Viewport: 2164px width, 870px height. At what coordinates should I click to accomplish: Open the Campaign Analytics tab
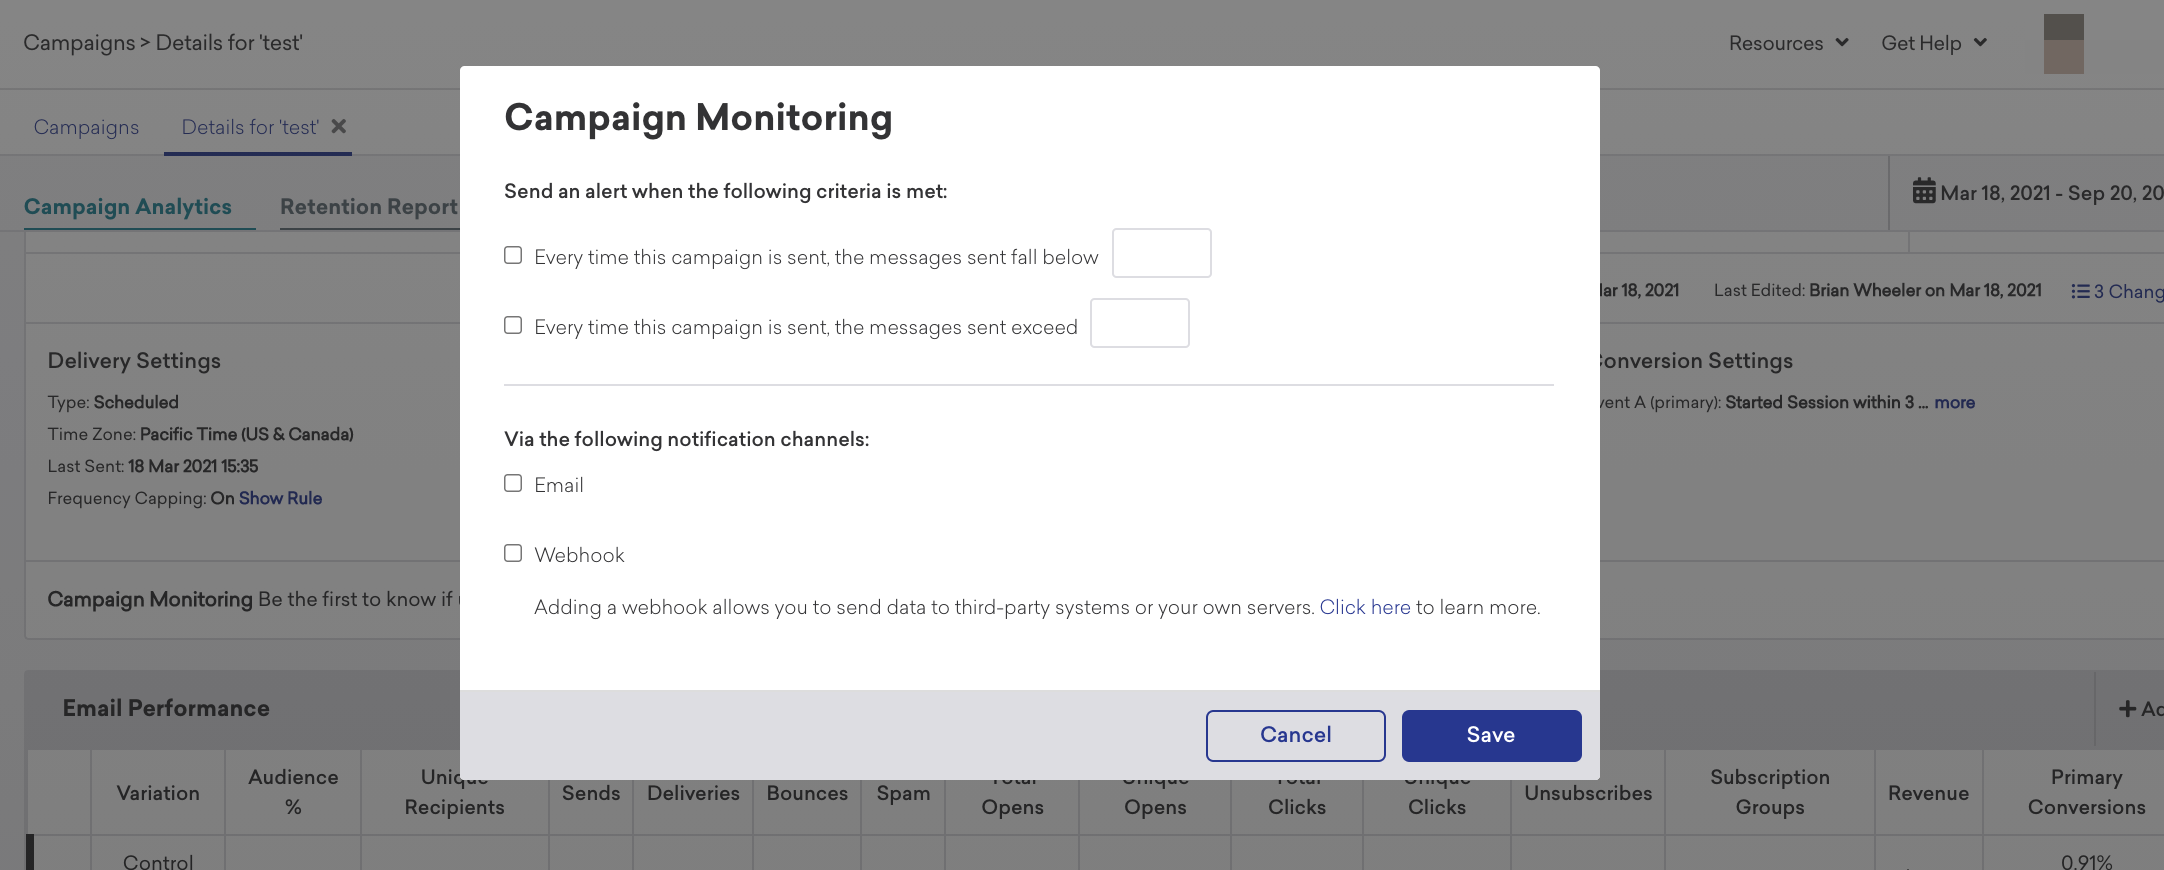coord(128,206)
